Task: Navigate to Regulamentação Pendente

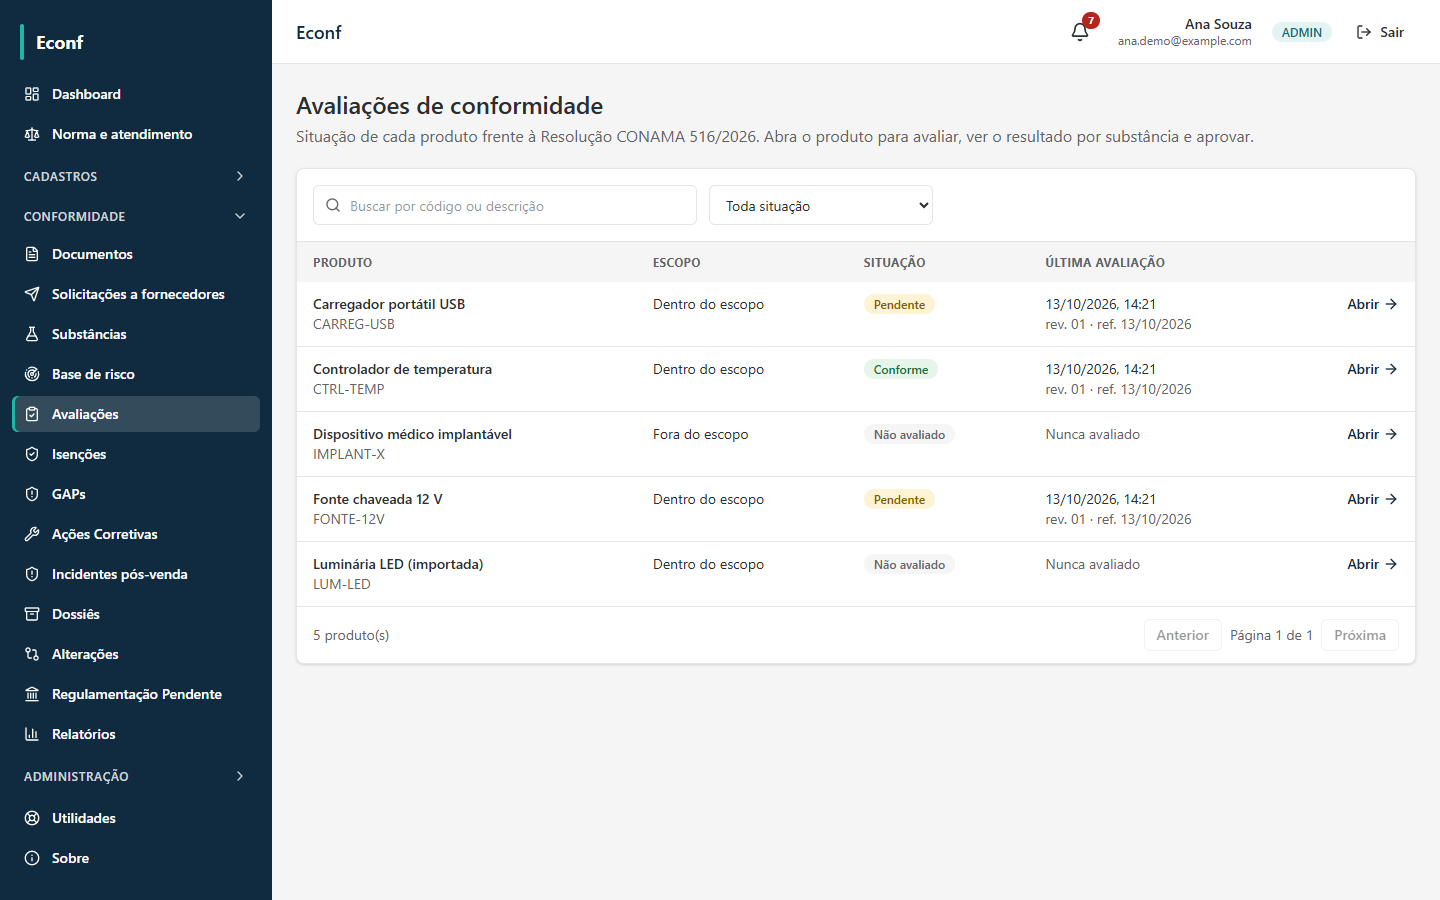Action: tap(136, 694)
